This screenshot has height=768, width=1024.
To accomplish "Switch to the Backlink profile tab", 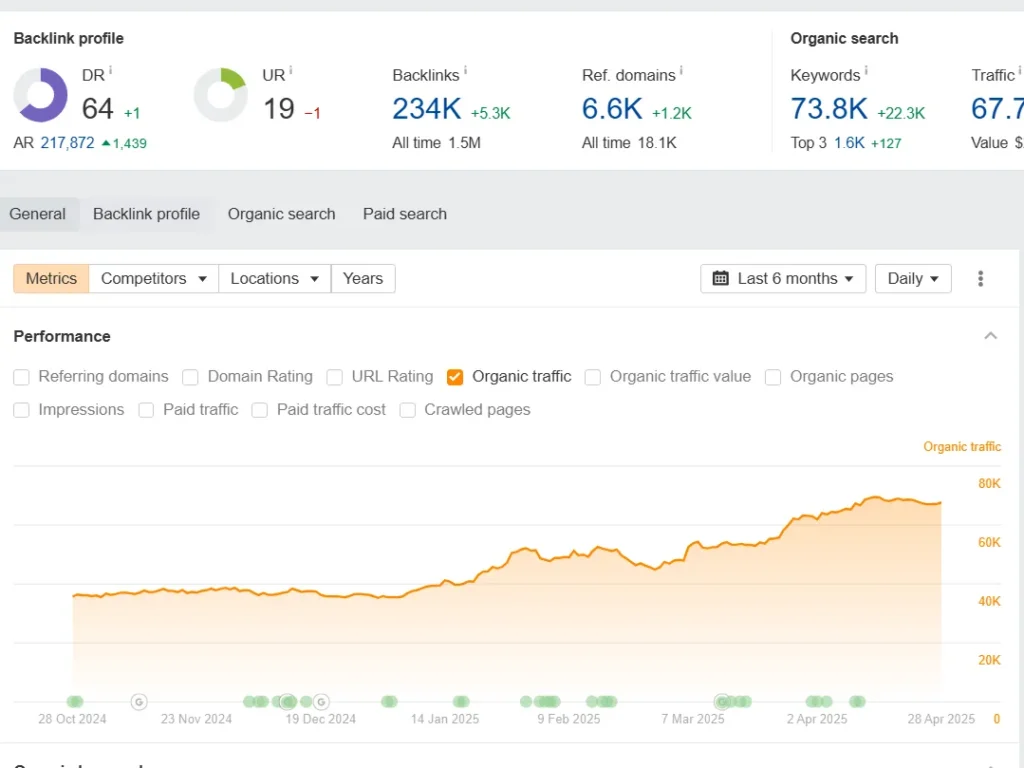I will pos(146,214).
